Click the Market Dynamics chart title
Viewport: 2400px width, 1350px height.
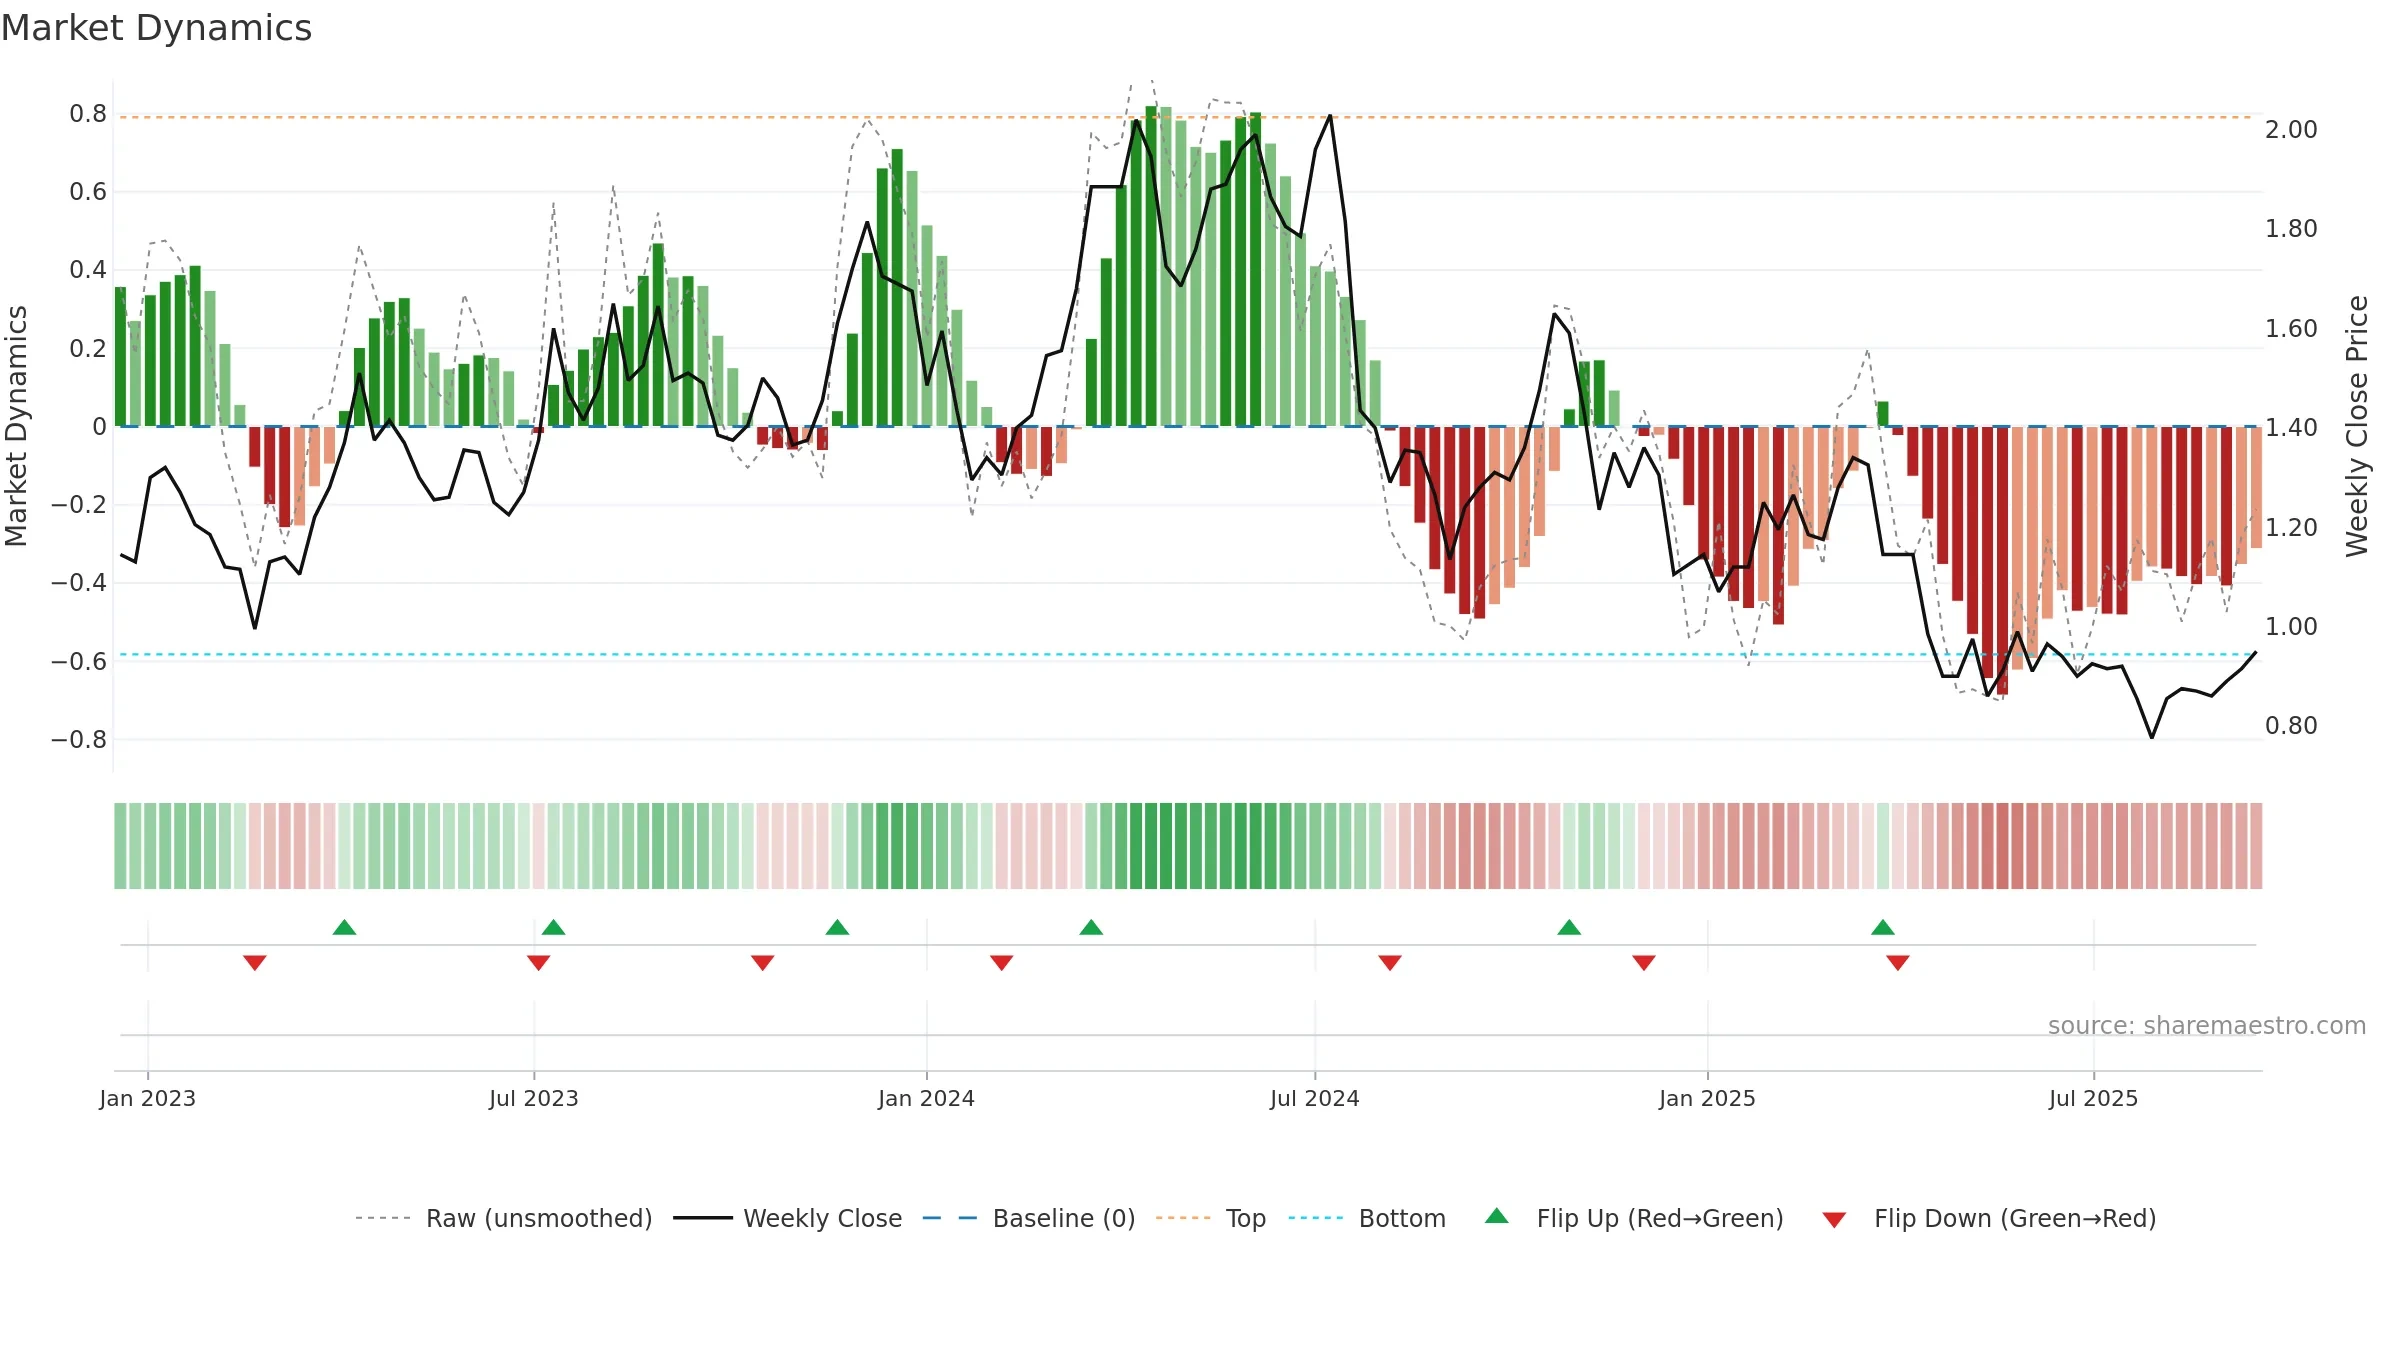click(x=156, y=28)
